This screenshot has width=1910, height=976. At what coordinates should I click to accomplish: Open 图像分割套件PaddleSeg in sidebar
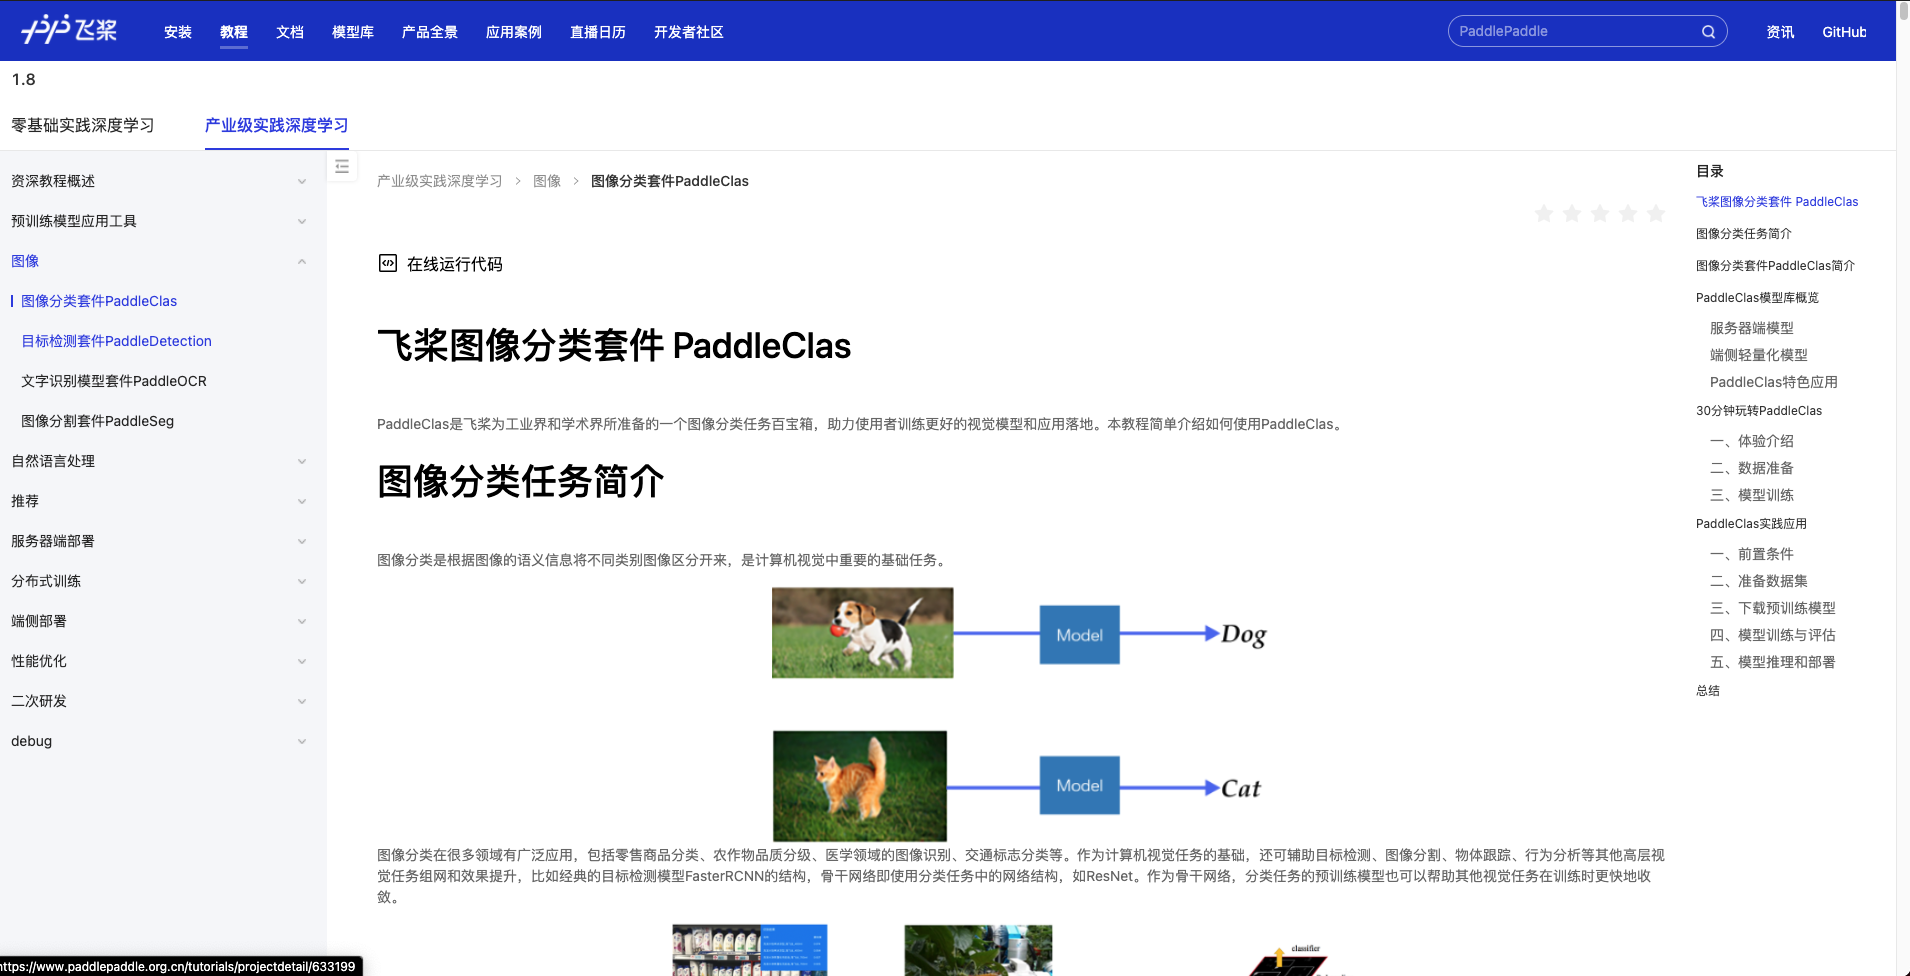pos(98,421)
